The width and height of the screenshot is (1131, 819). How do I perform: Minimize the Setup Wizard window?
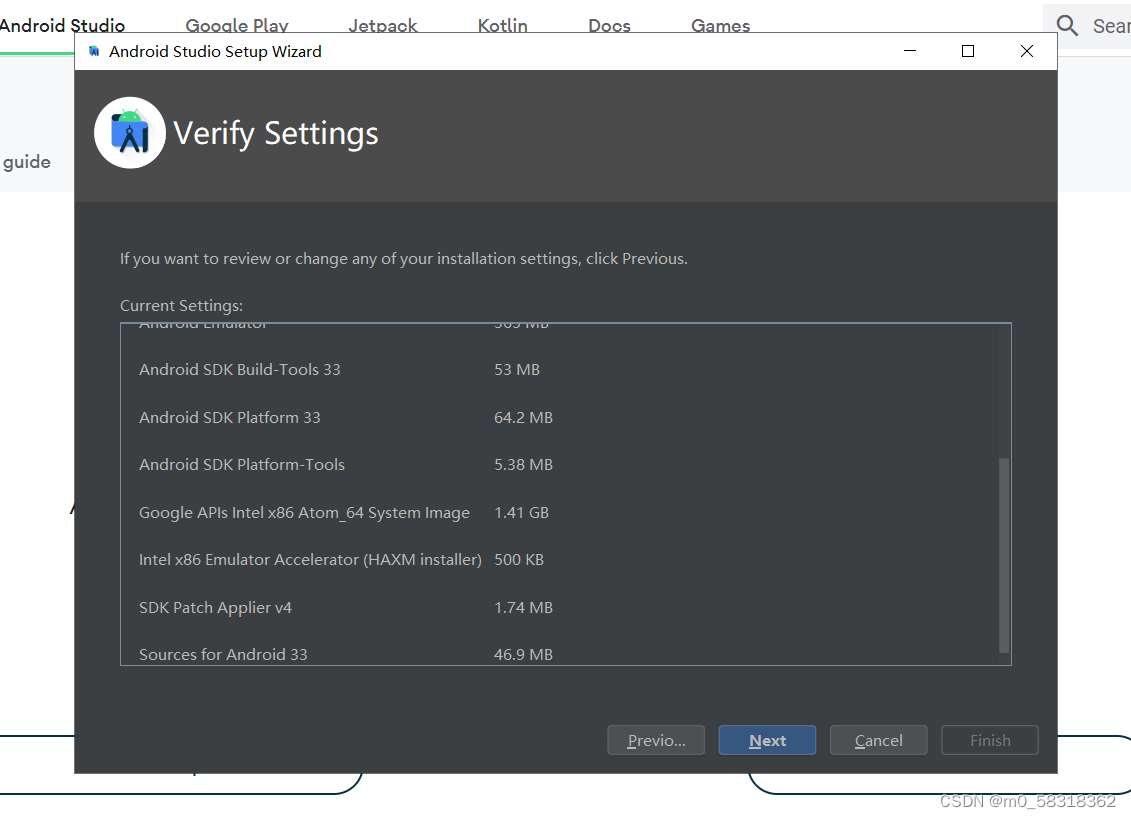point(910,51)
